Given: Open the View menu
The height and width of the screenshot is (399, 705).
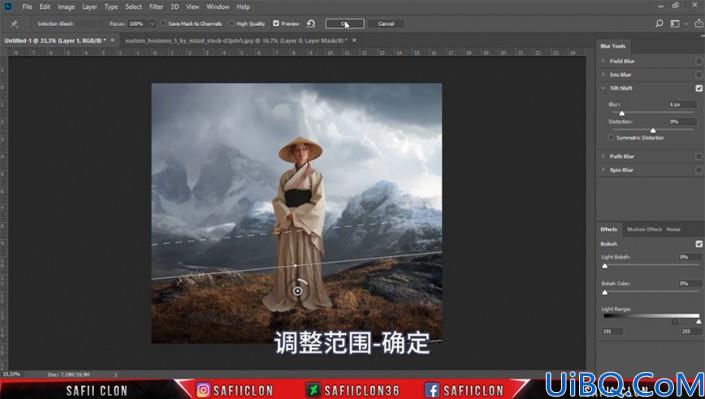Looking at the screenshot, I should [x=192, y=7].
